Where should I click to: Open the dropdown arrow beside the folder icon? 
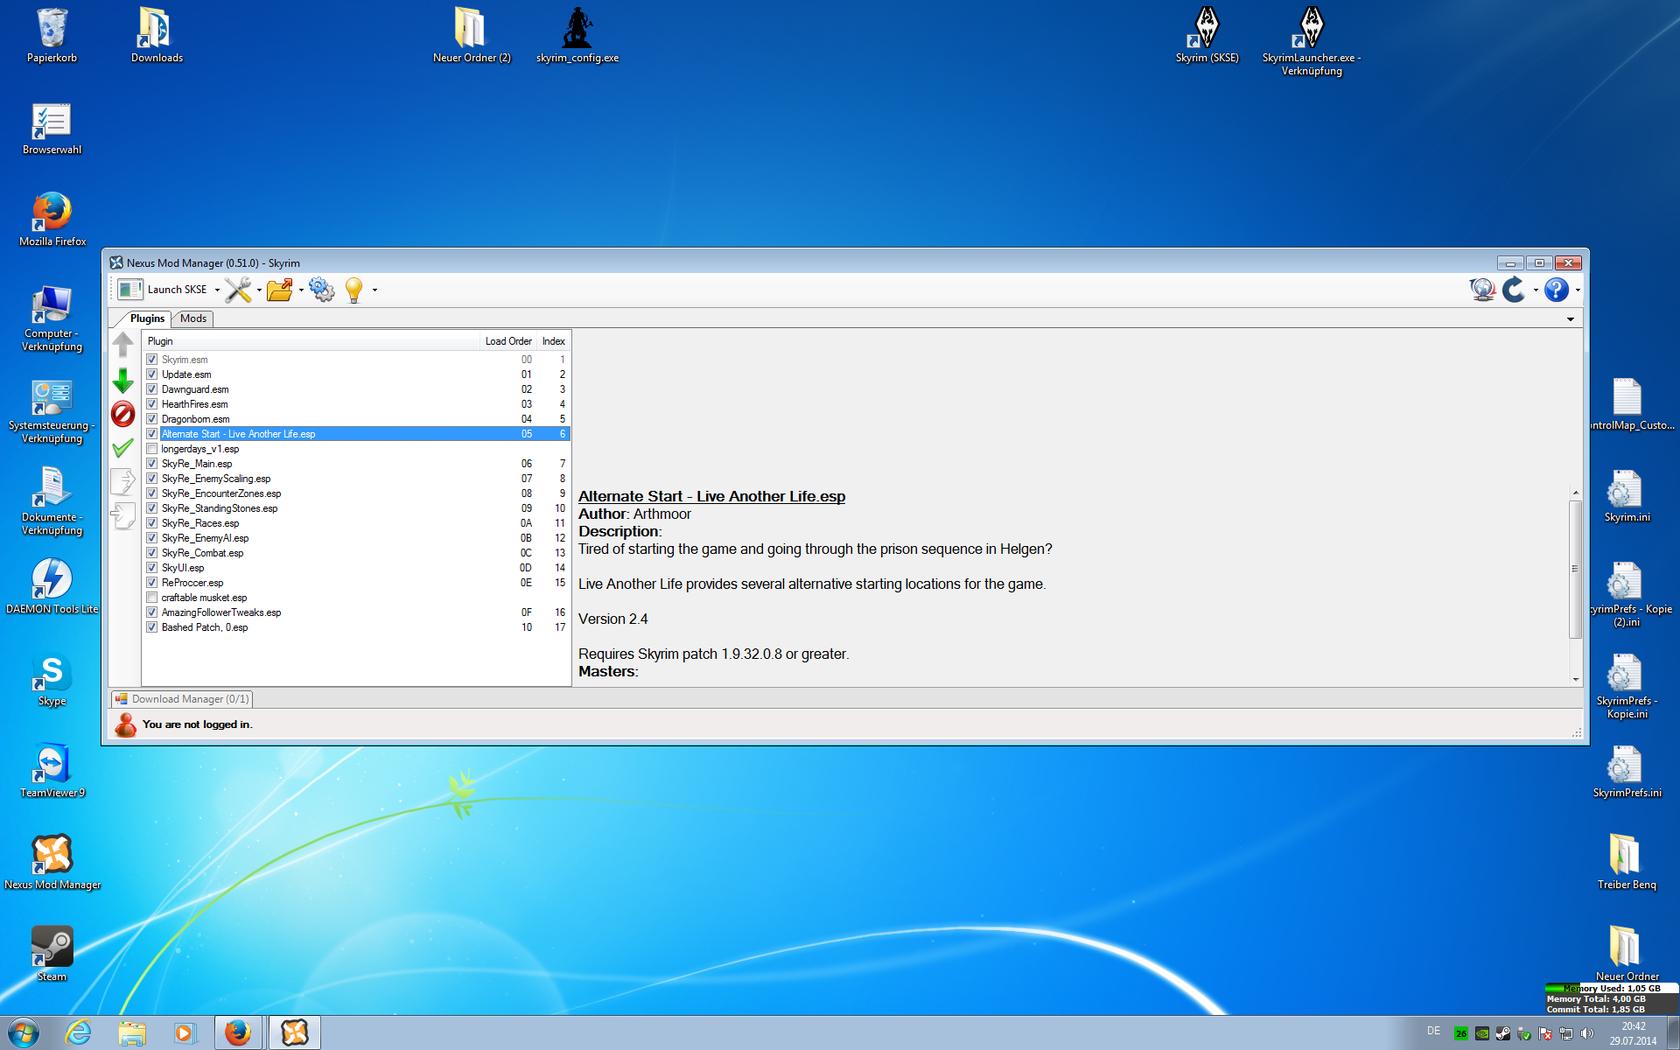301,291
